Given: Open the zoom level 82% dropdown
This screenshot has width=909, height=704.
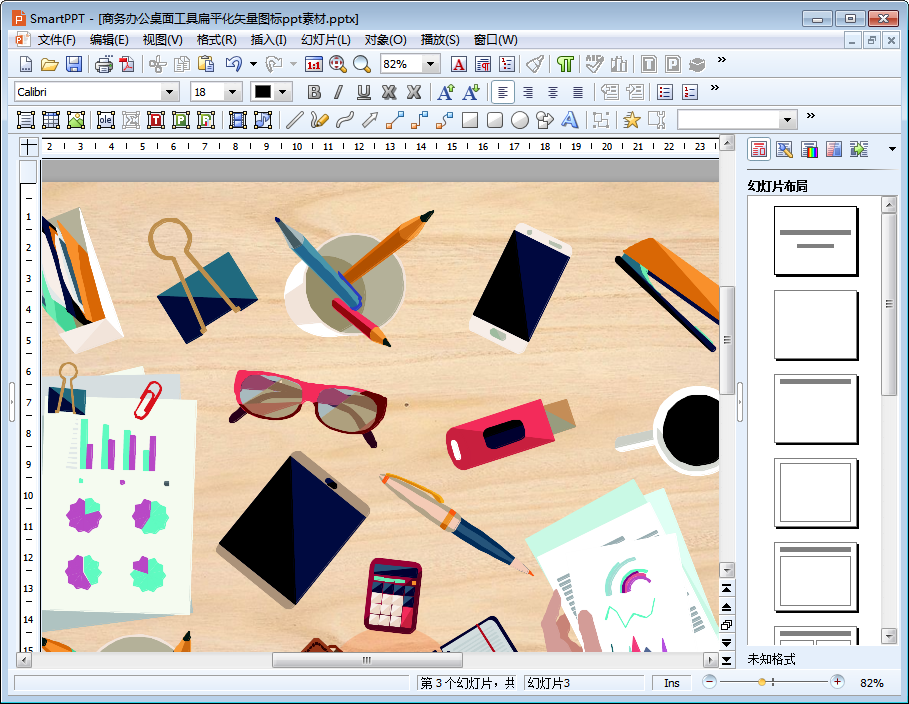Looking at the screenshot, I should [430, 64].
